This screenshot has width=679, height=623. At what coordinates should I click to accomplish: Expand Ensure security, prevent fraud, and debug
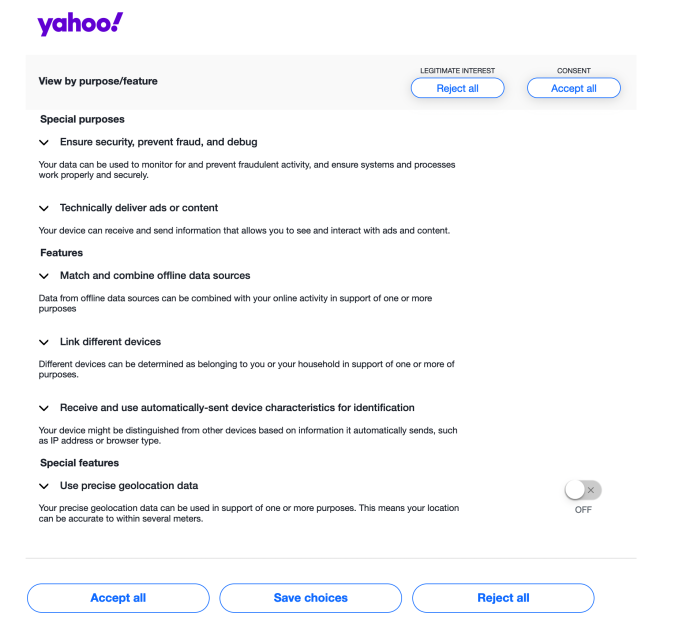(44, 143)
